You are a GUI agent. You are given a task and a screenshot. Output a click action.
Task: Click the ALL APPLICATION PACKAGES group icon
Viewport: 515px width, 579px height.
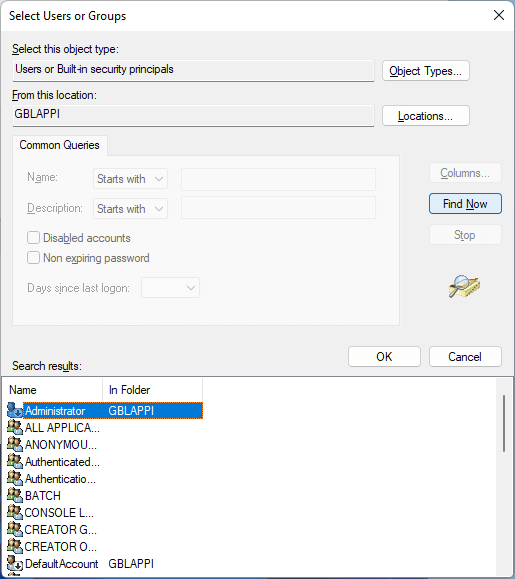pos(15,427)
